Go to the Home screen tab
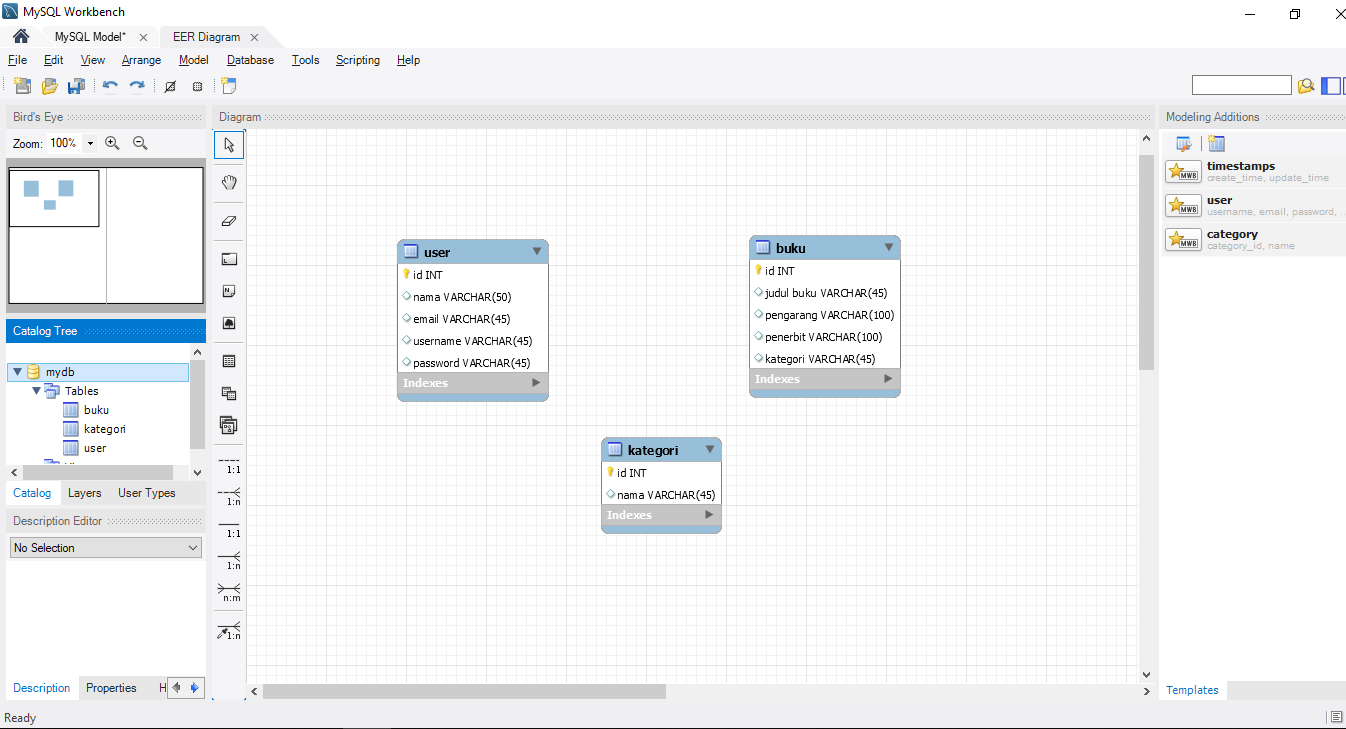The height and width of the screenshot is (729, 1346). click(20, 37)
